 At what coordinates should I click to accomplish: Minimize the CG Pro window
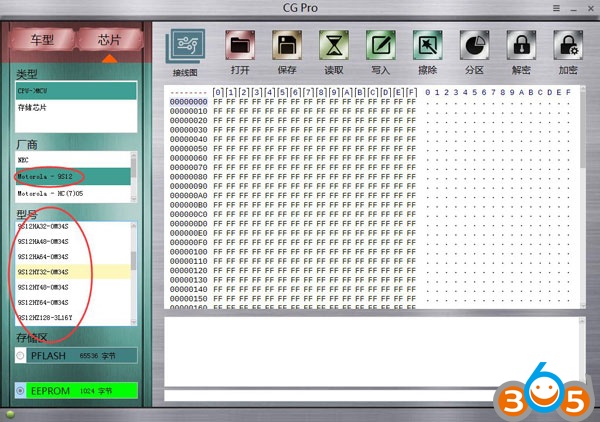[574, 8]
